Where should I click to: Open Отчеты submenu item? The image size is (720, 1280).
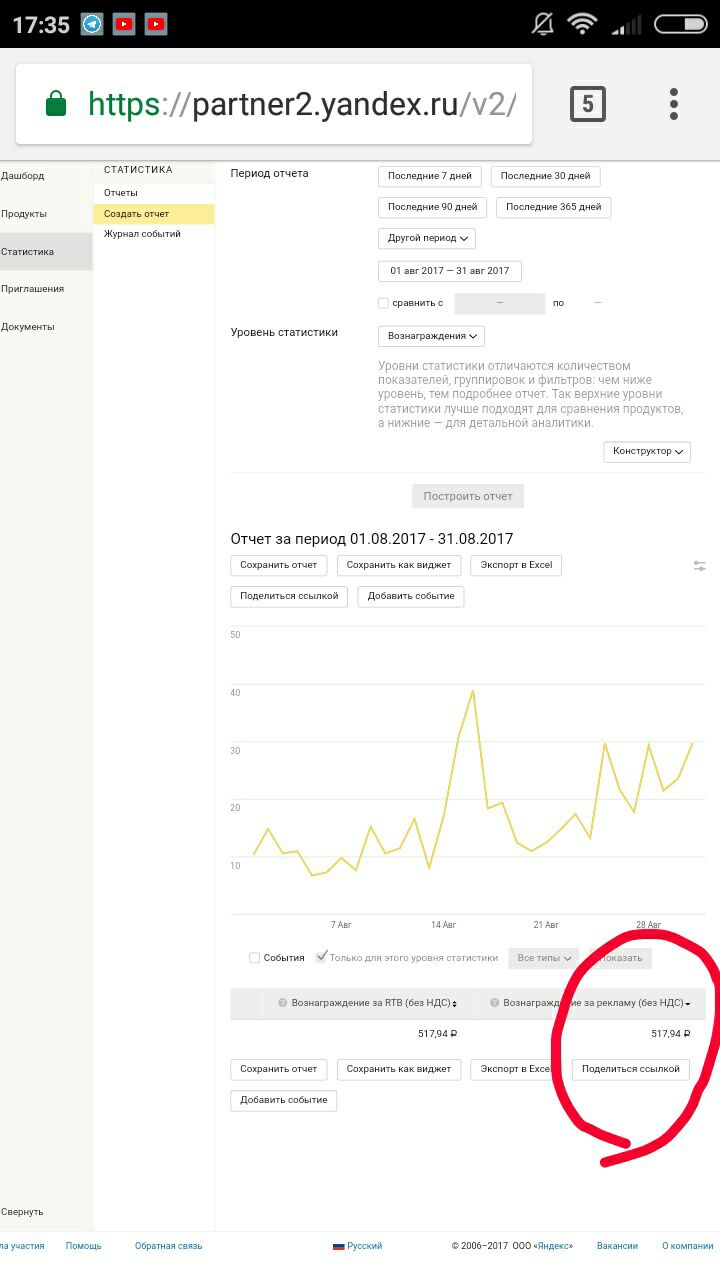(121, 193)
